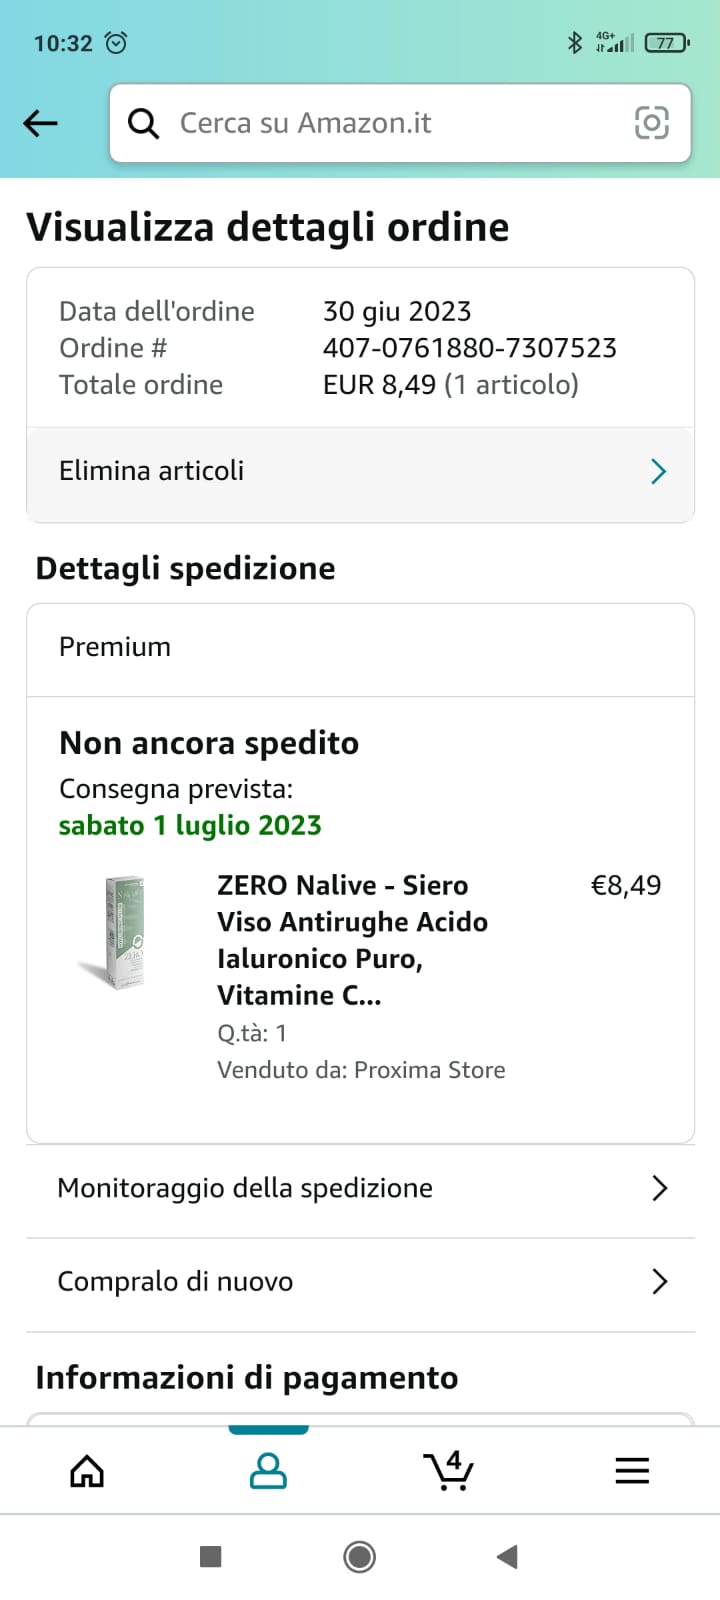Go to the Home tab

(87, 1471)
